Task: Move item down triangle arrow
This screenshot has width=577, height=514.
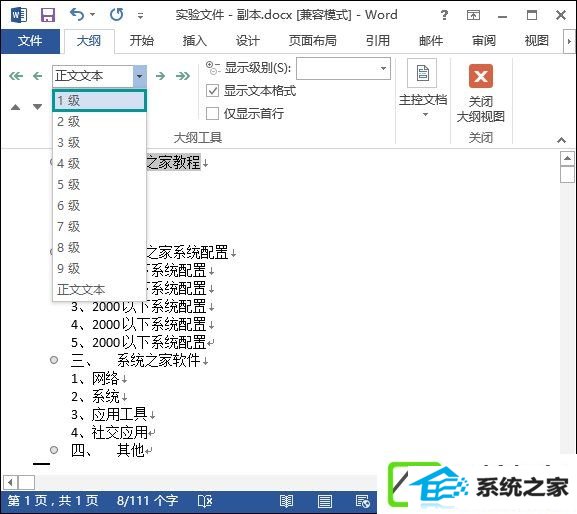Action: [38, 107]
